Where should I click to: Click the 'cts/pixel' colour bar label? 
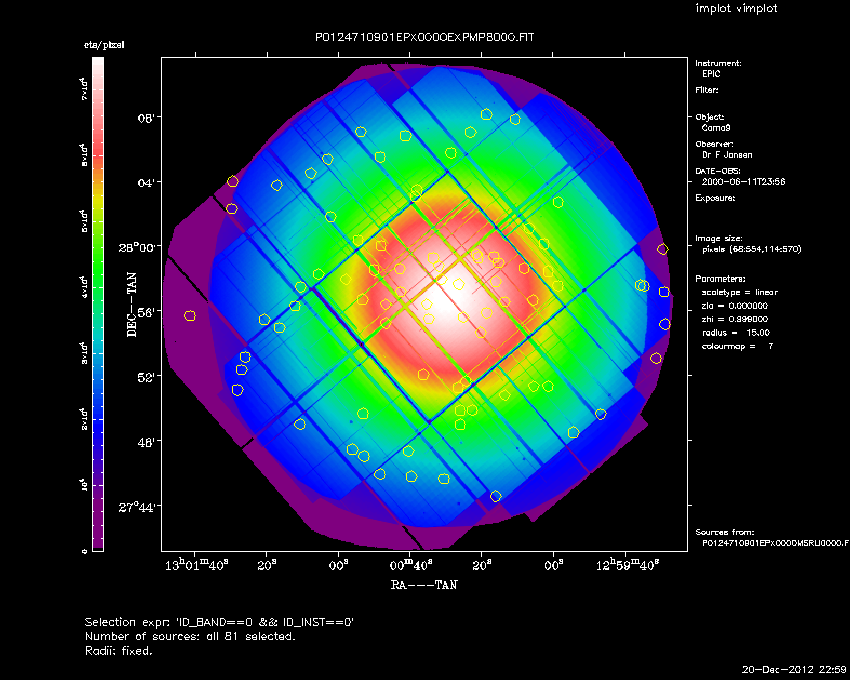104,45
